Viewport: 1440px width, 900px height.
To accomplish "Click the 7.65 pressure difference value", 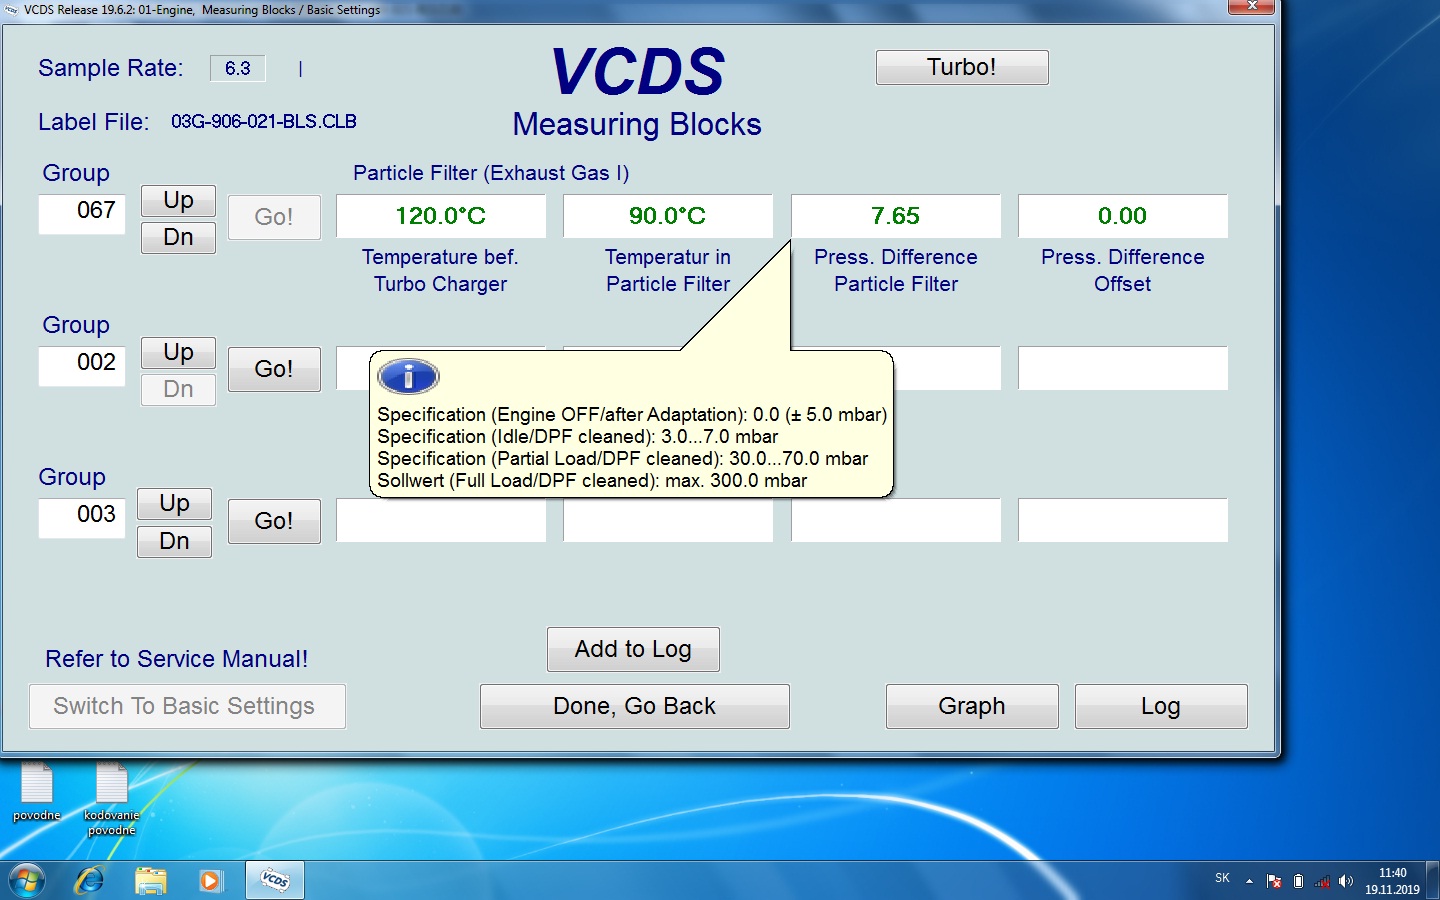I will 896,216.
